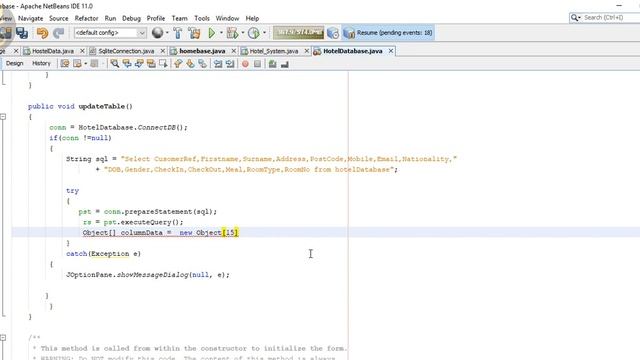Click the profiler snapshot icon beside memory bar
Viewport: 640px width, 360px height.
(333, 33)
